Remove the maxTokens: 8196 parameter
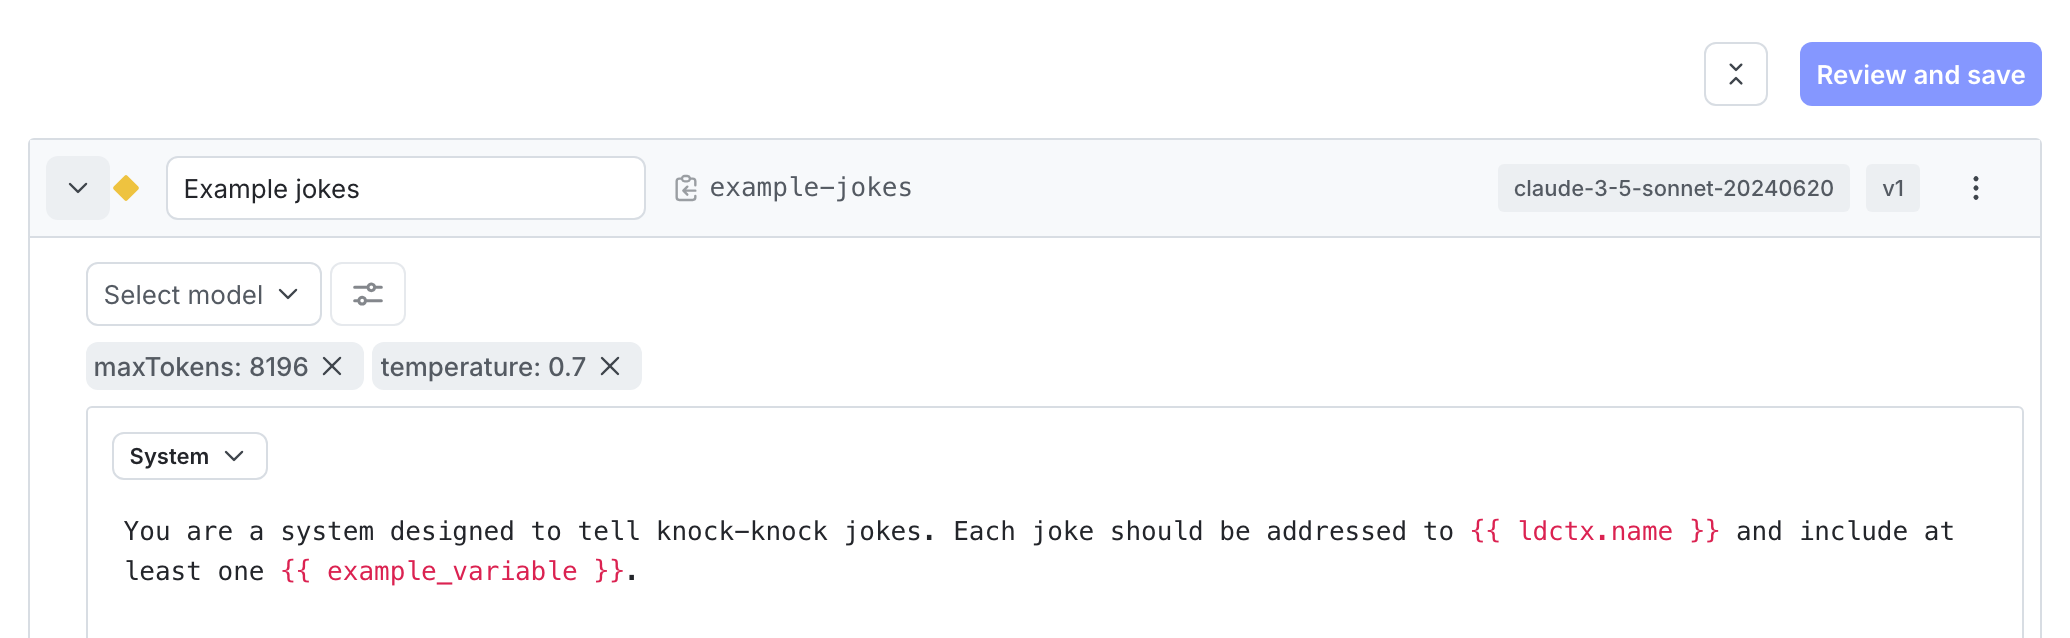The width and height of the screenshot is (2070, 638). pos(332,367)
